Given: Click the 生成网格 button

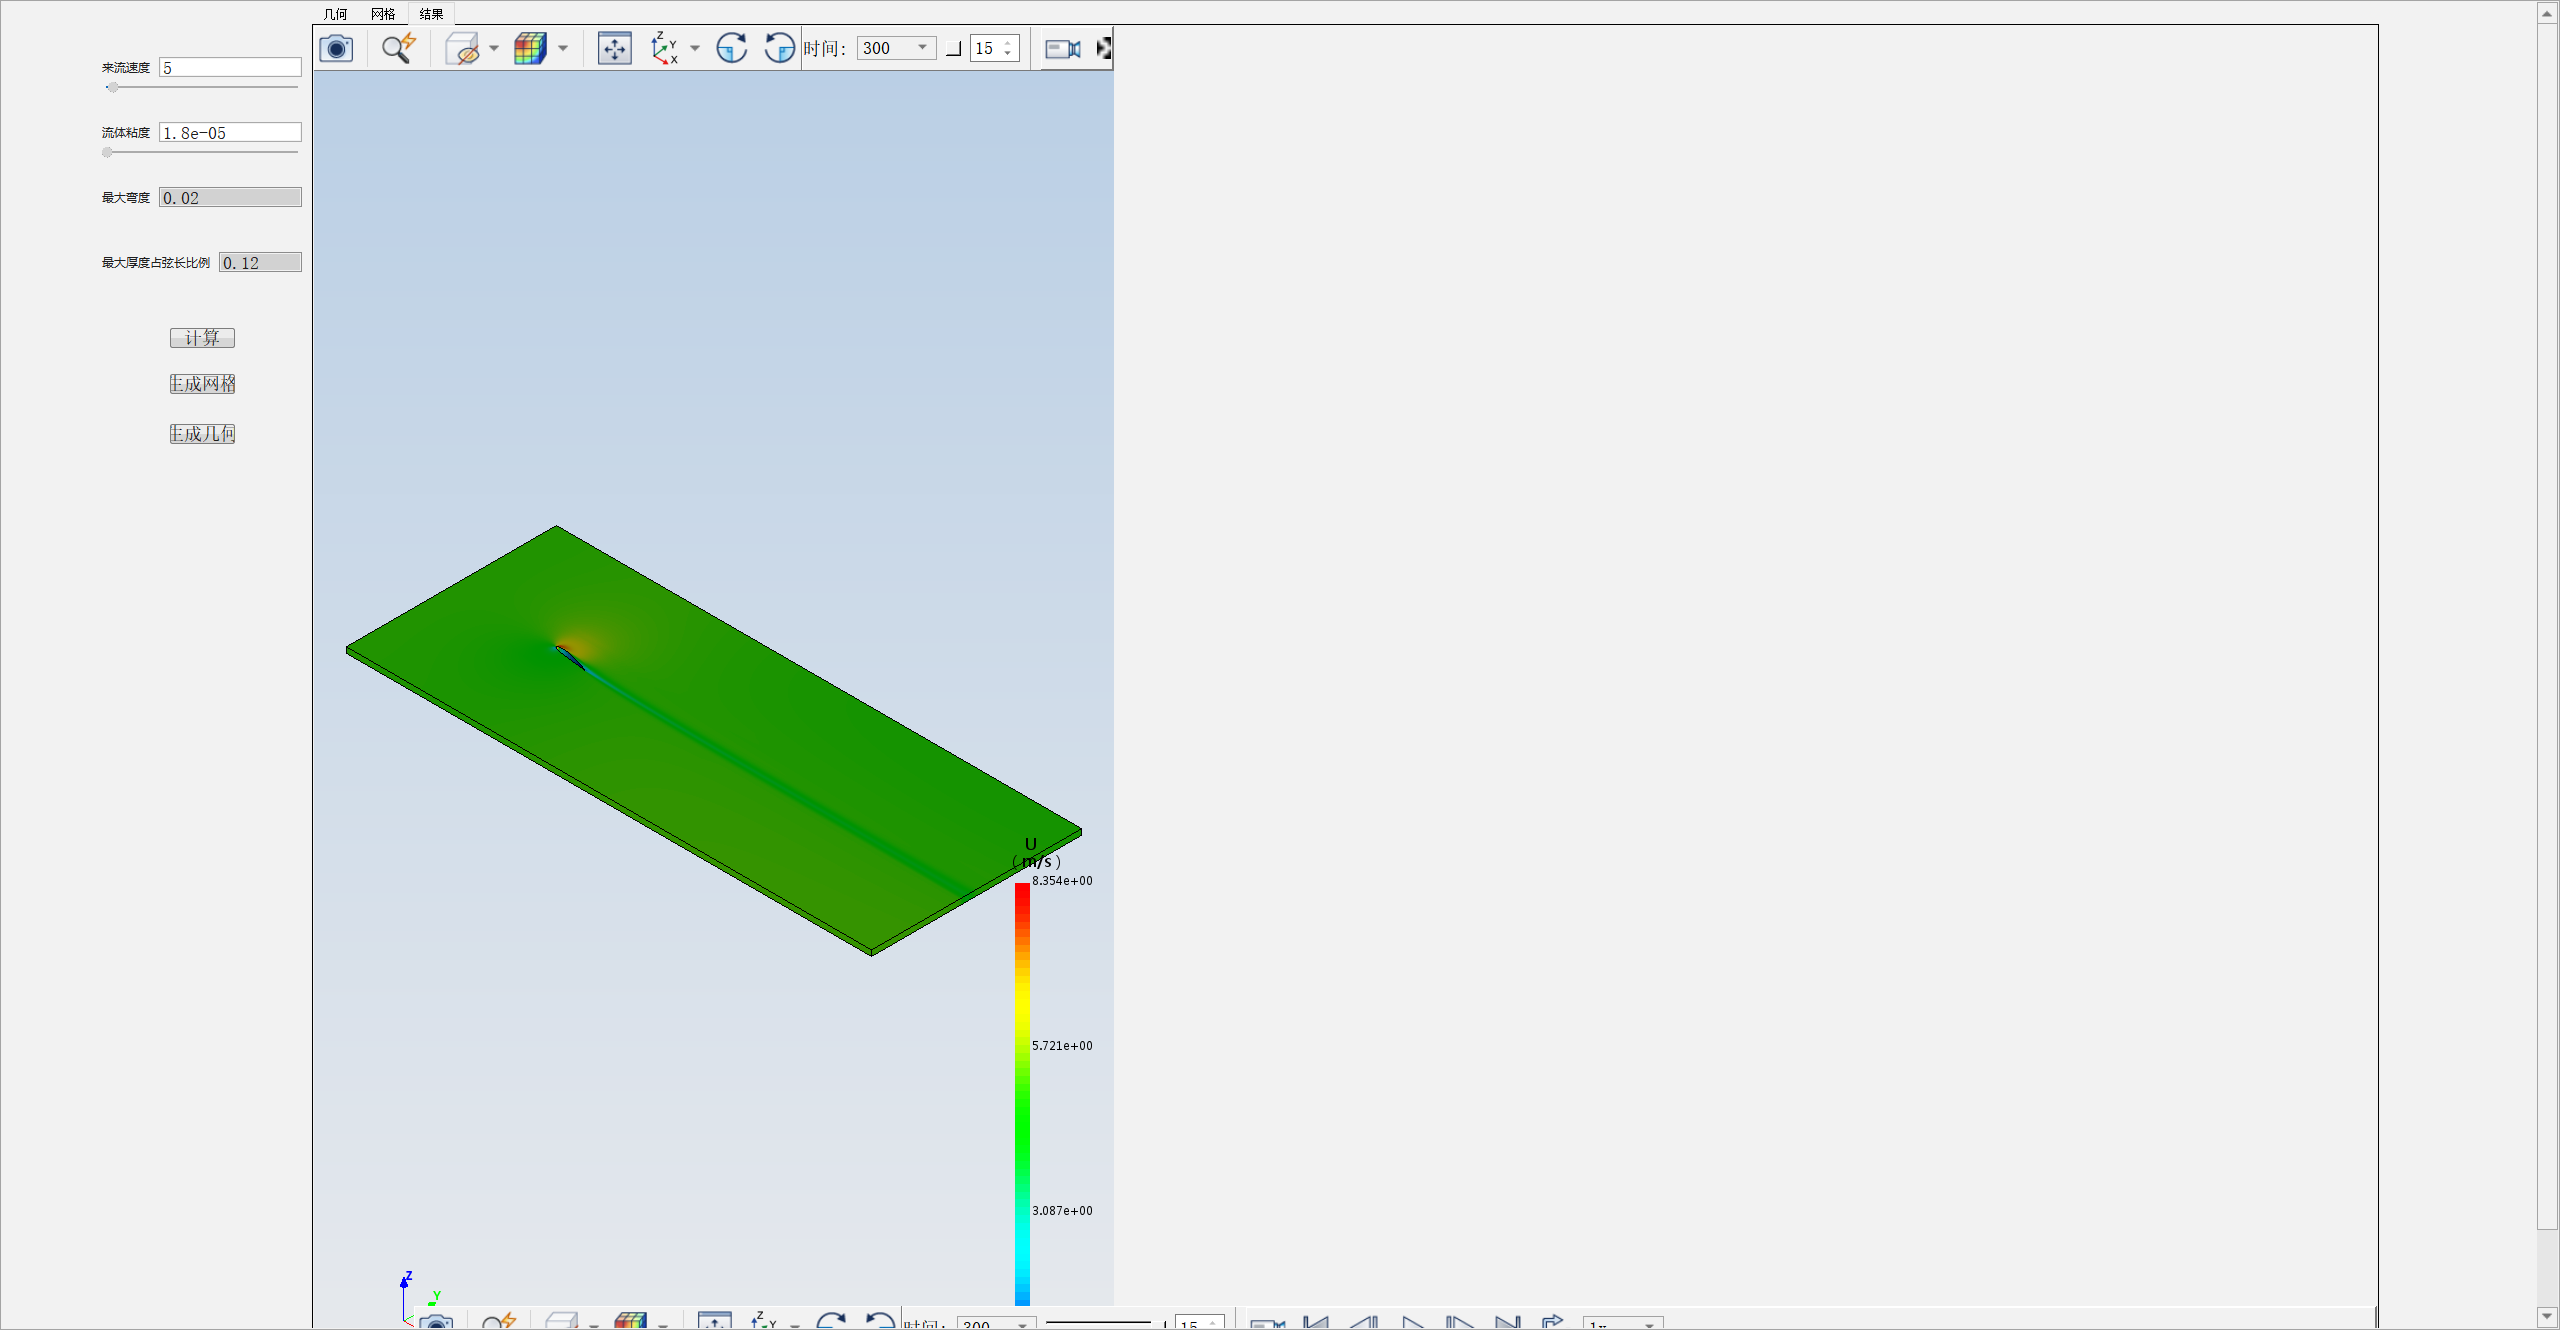Looking at the screenshot, I should click(x=202, y=384).
